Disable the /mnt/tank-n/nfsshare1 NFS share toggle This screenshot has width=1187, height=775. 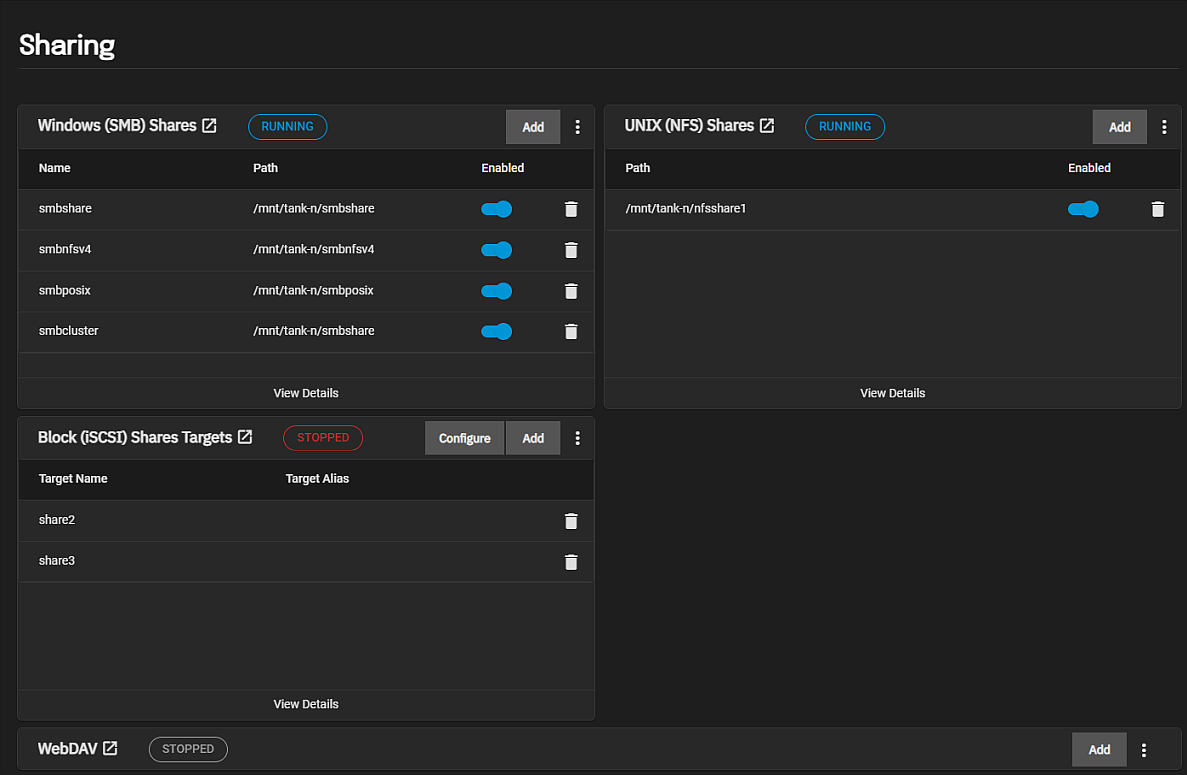click(1083, 209)
